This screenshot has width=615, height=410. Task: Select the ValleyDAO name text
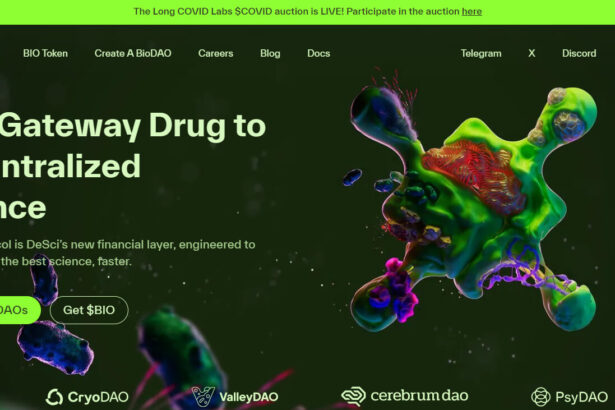tap(249, 397)
